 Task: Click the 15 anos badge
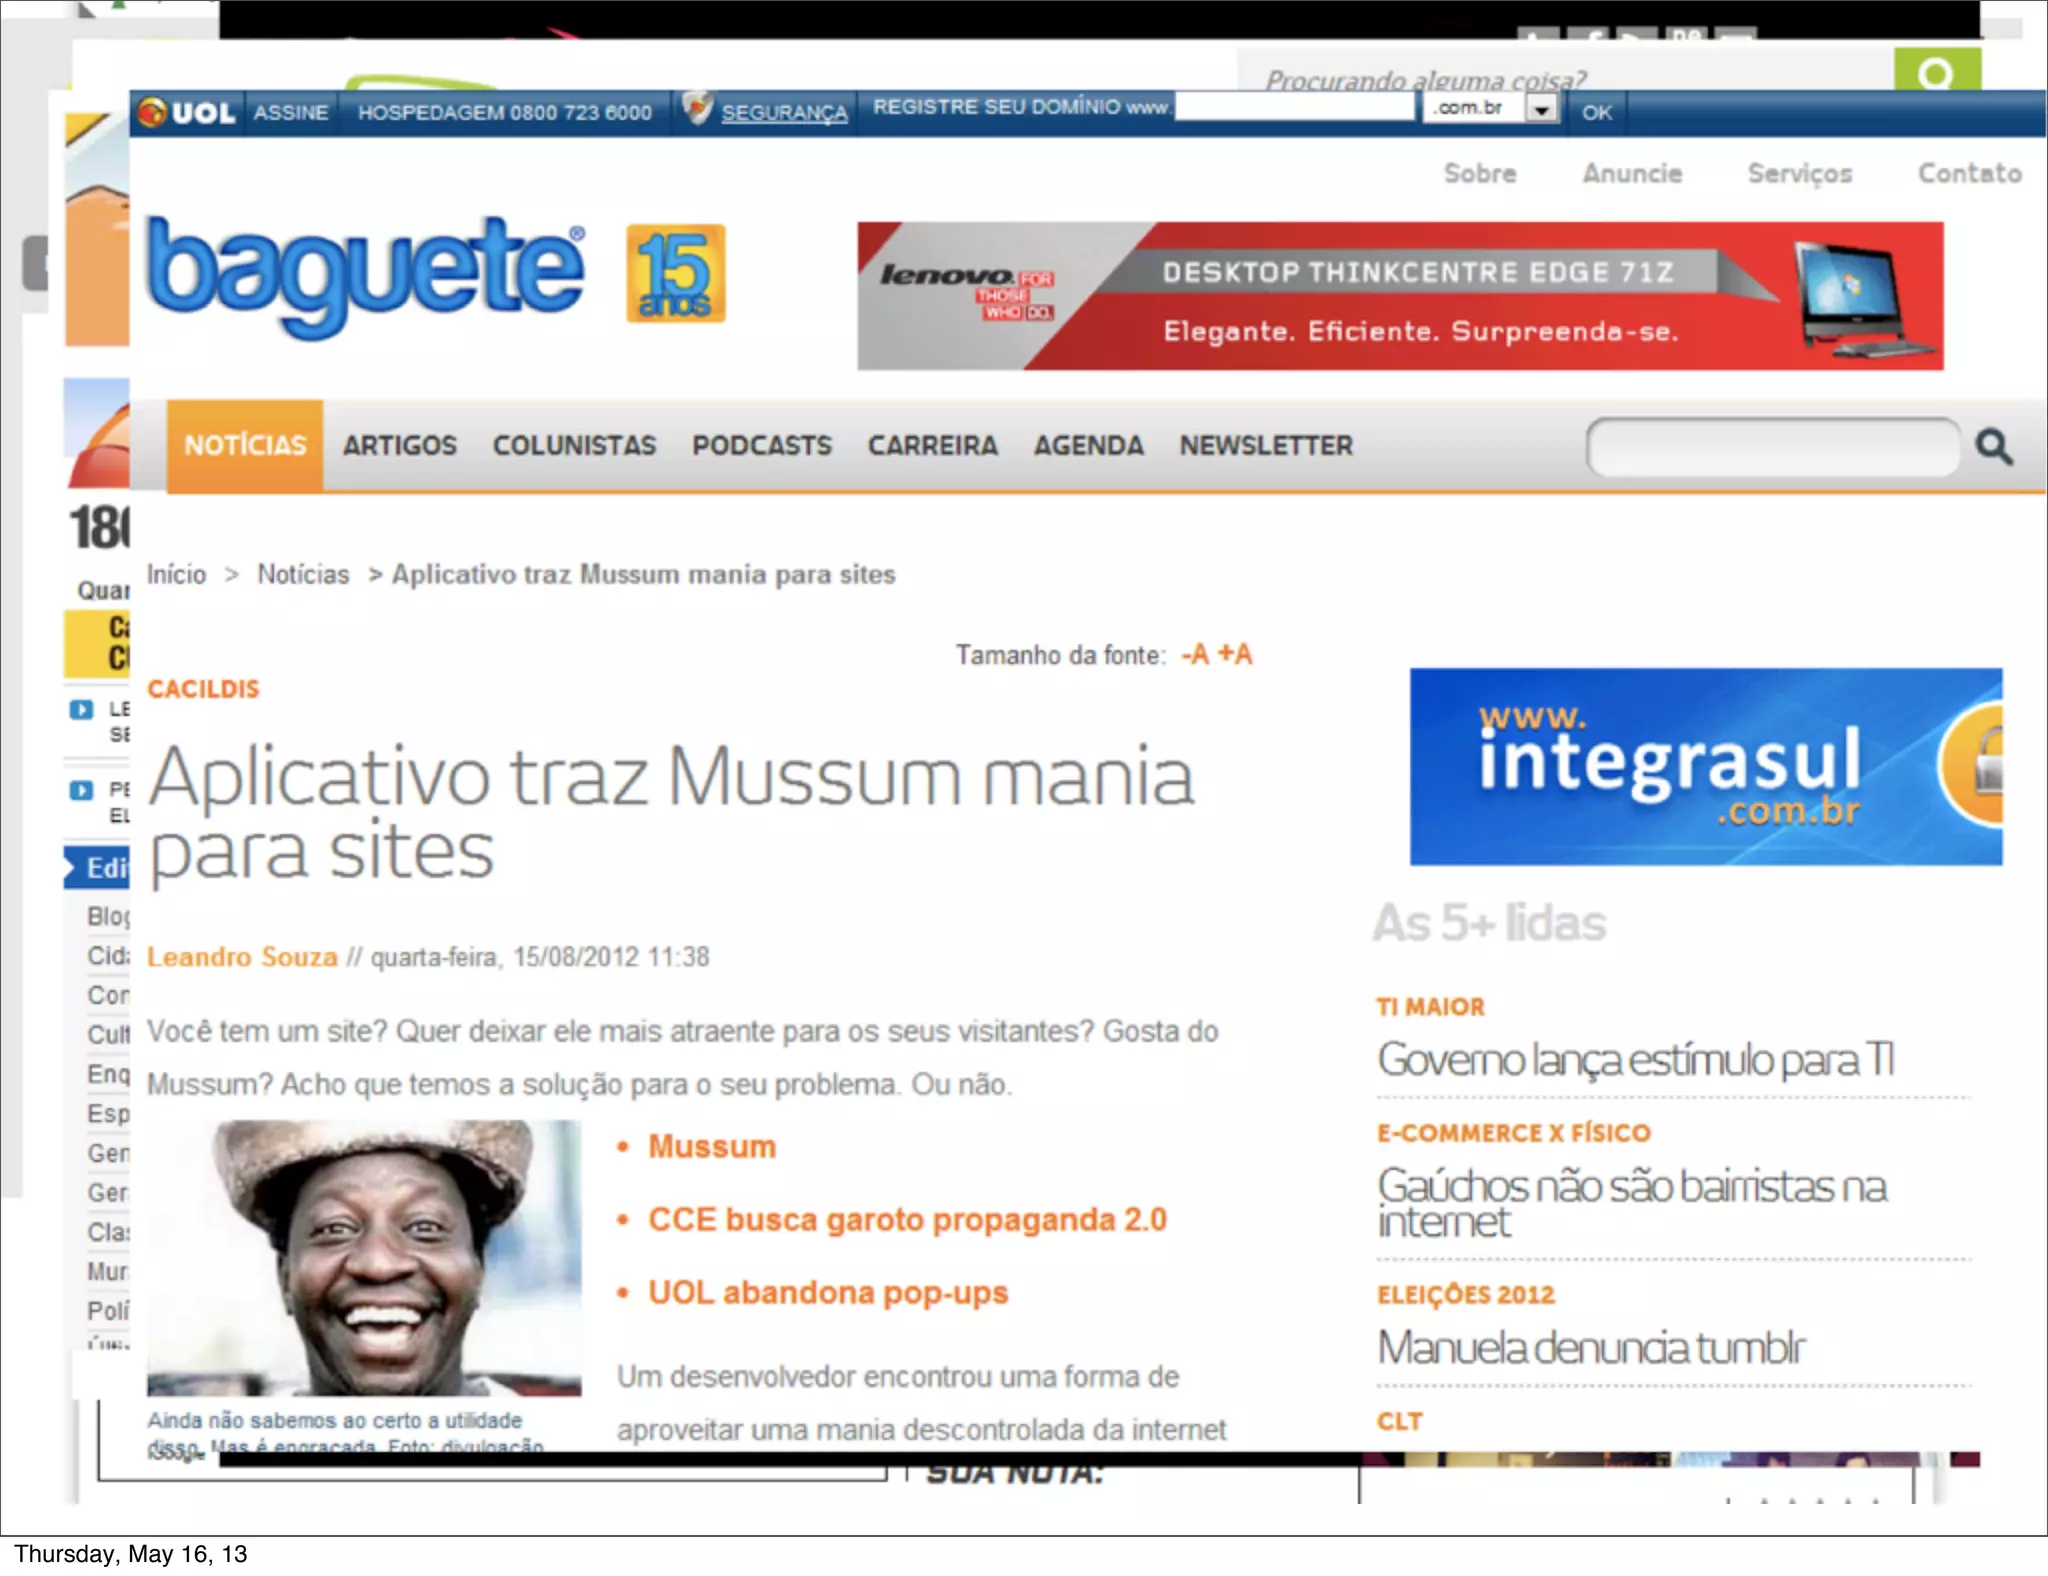pyautogui.click(x=675, y=273)
